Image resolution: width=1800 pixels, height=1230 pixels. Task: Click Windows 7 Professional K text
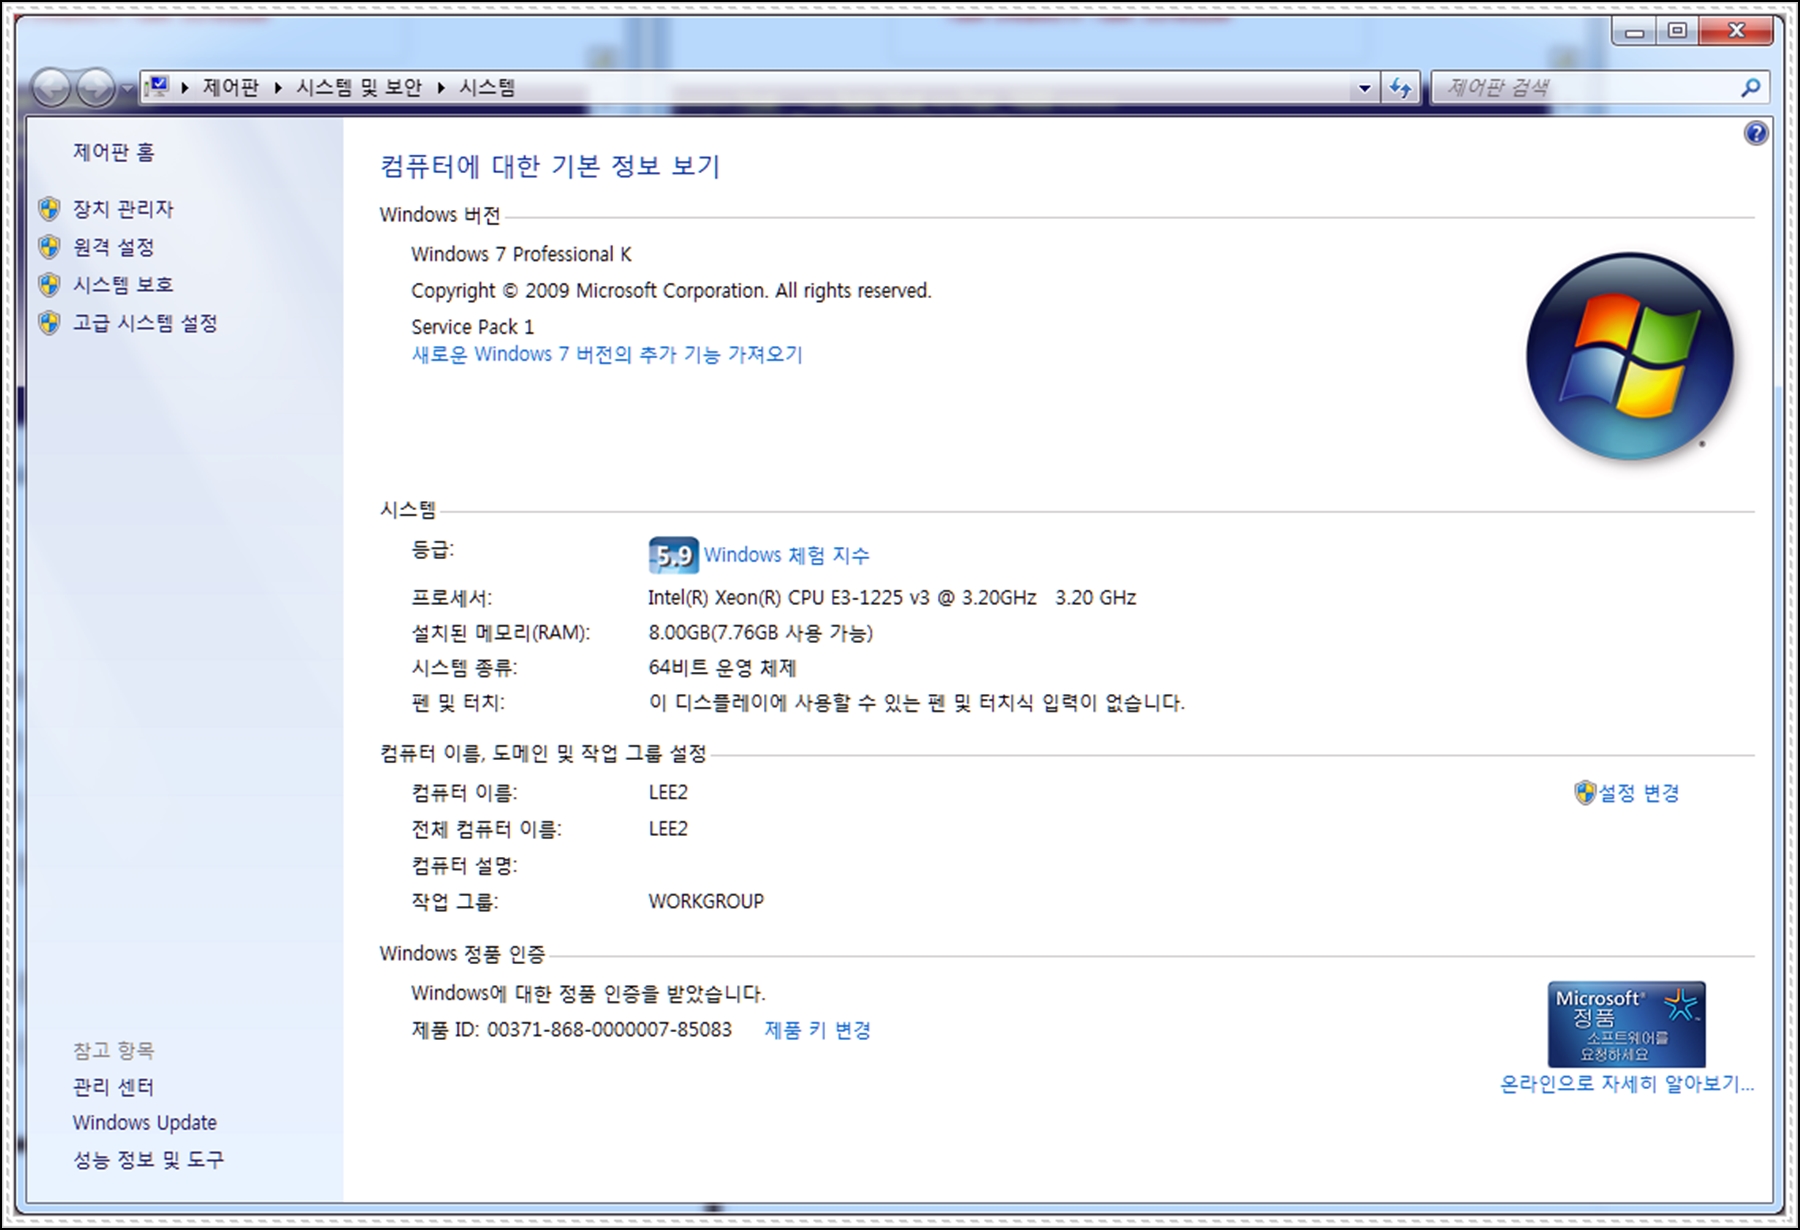521,254
